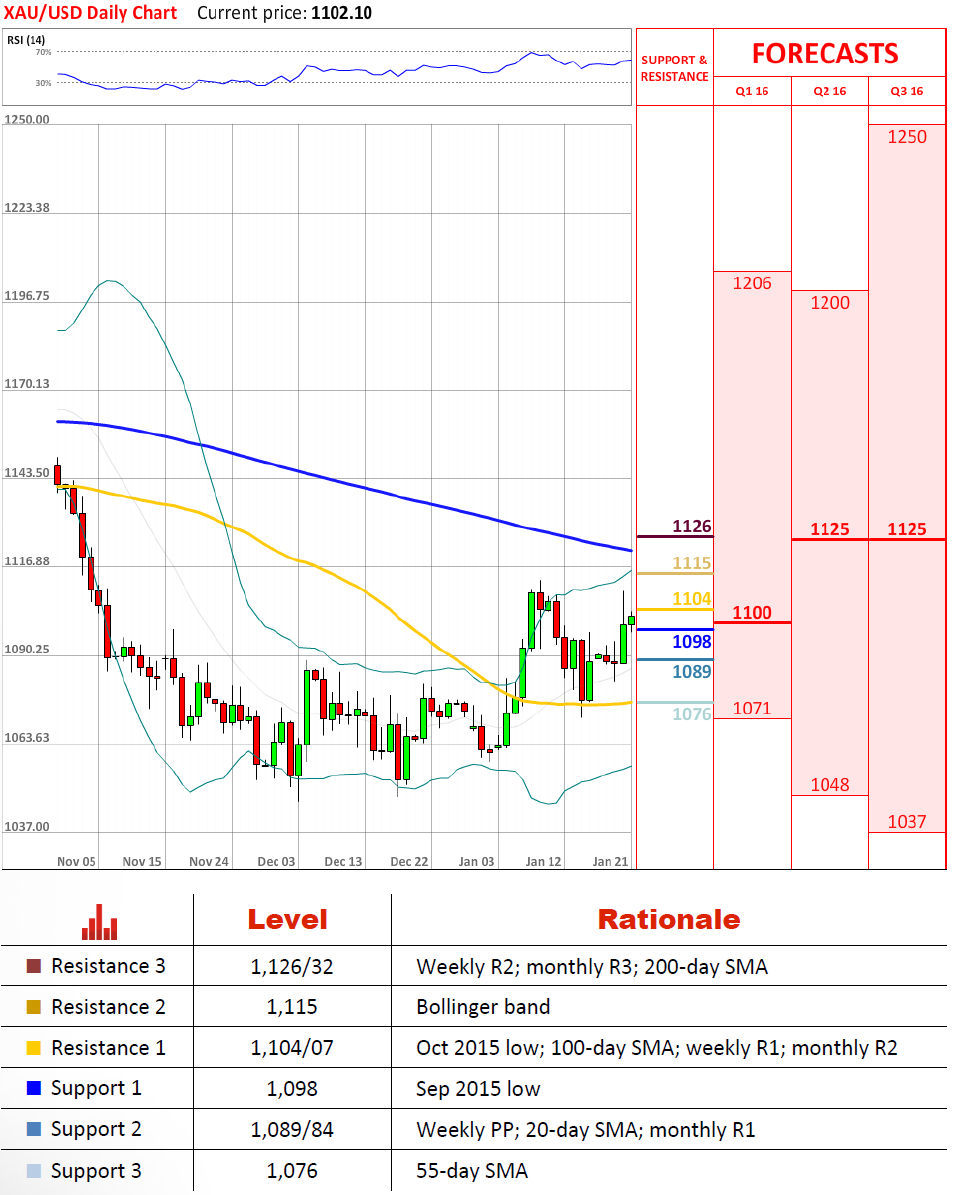Click the 1126 resistance level marker

coord(691,526)
